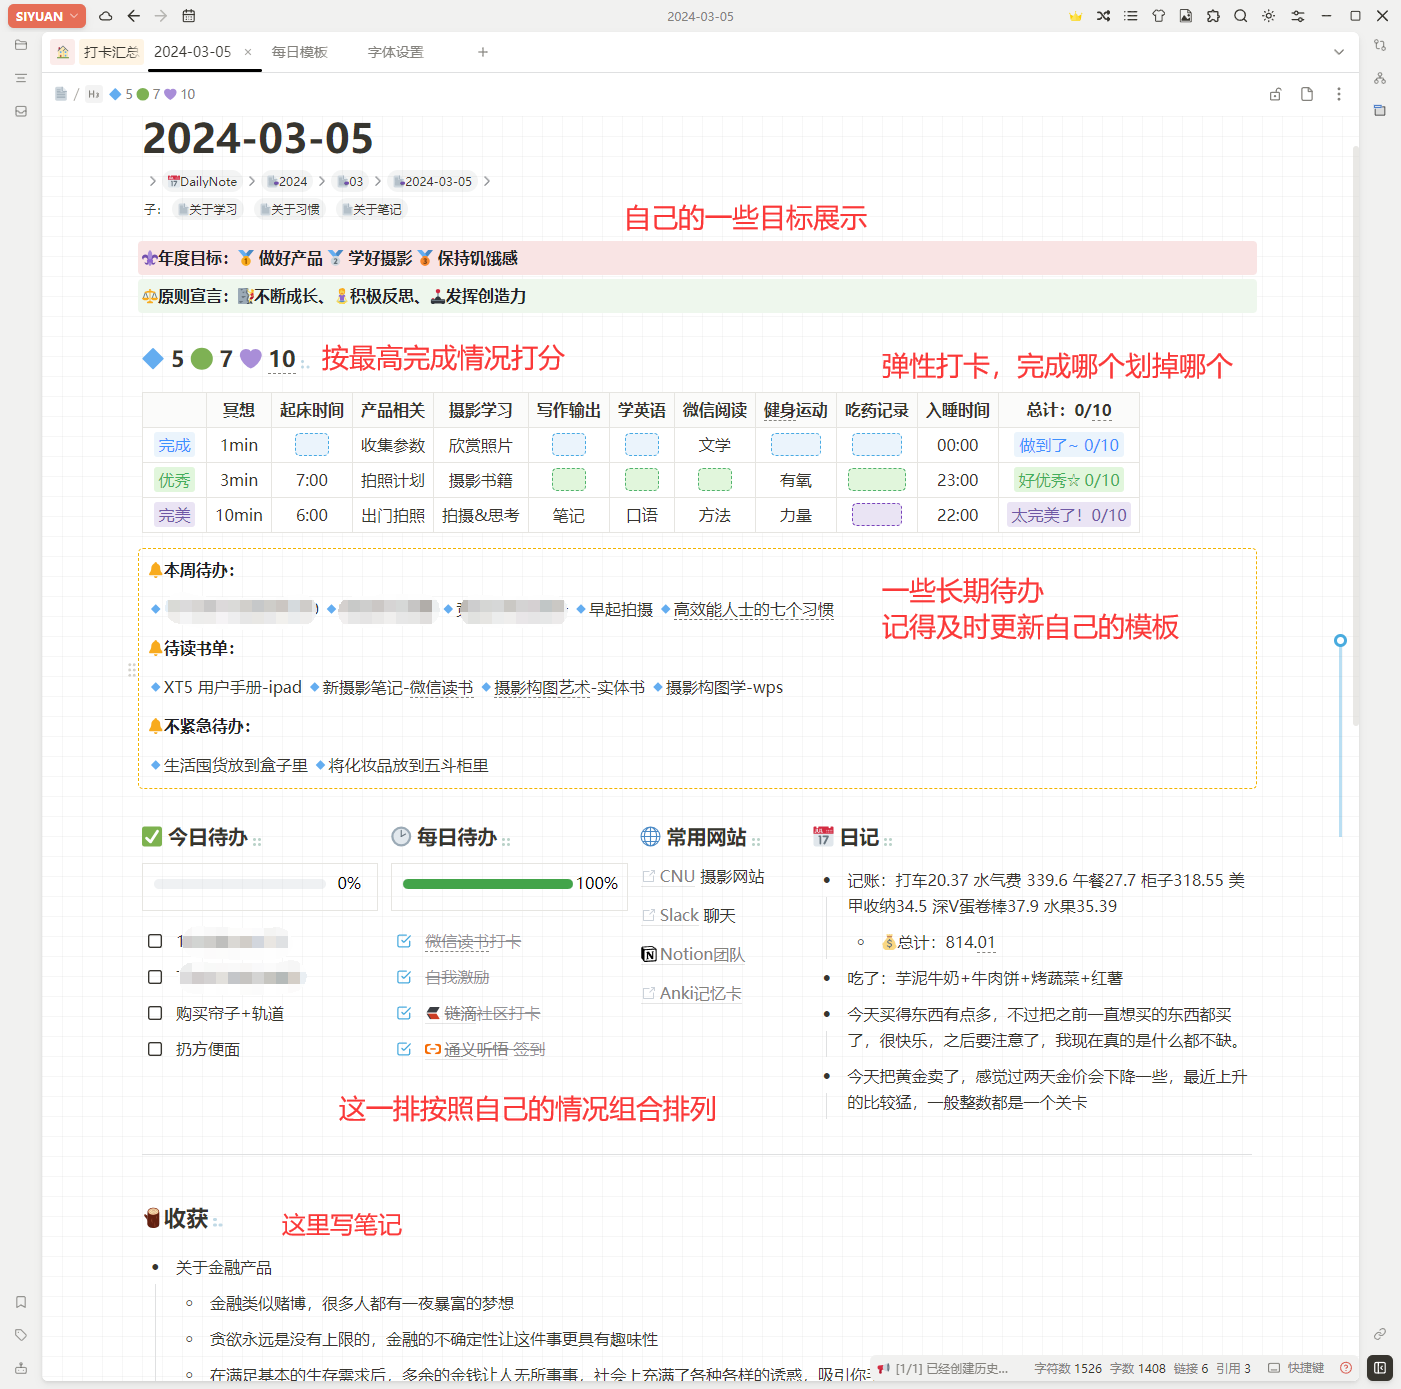Click the H3 heading crumb in breadcrumb bar
This screenshot has width=1401, height=1389.
click(94, 94)
